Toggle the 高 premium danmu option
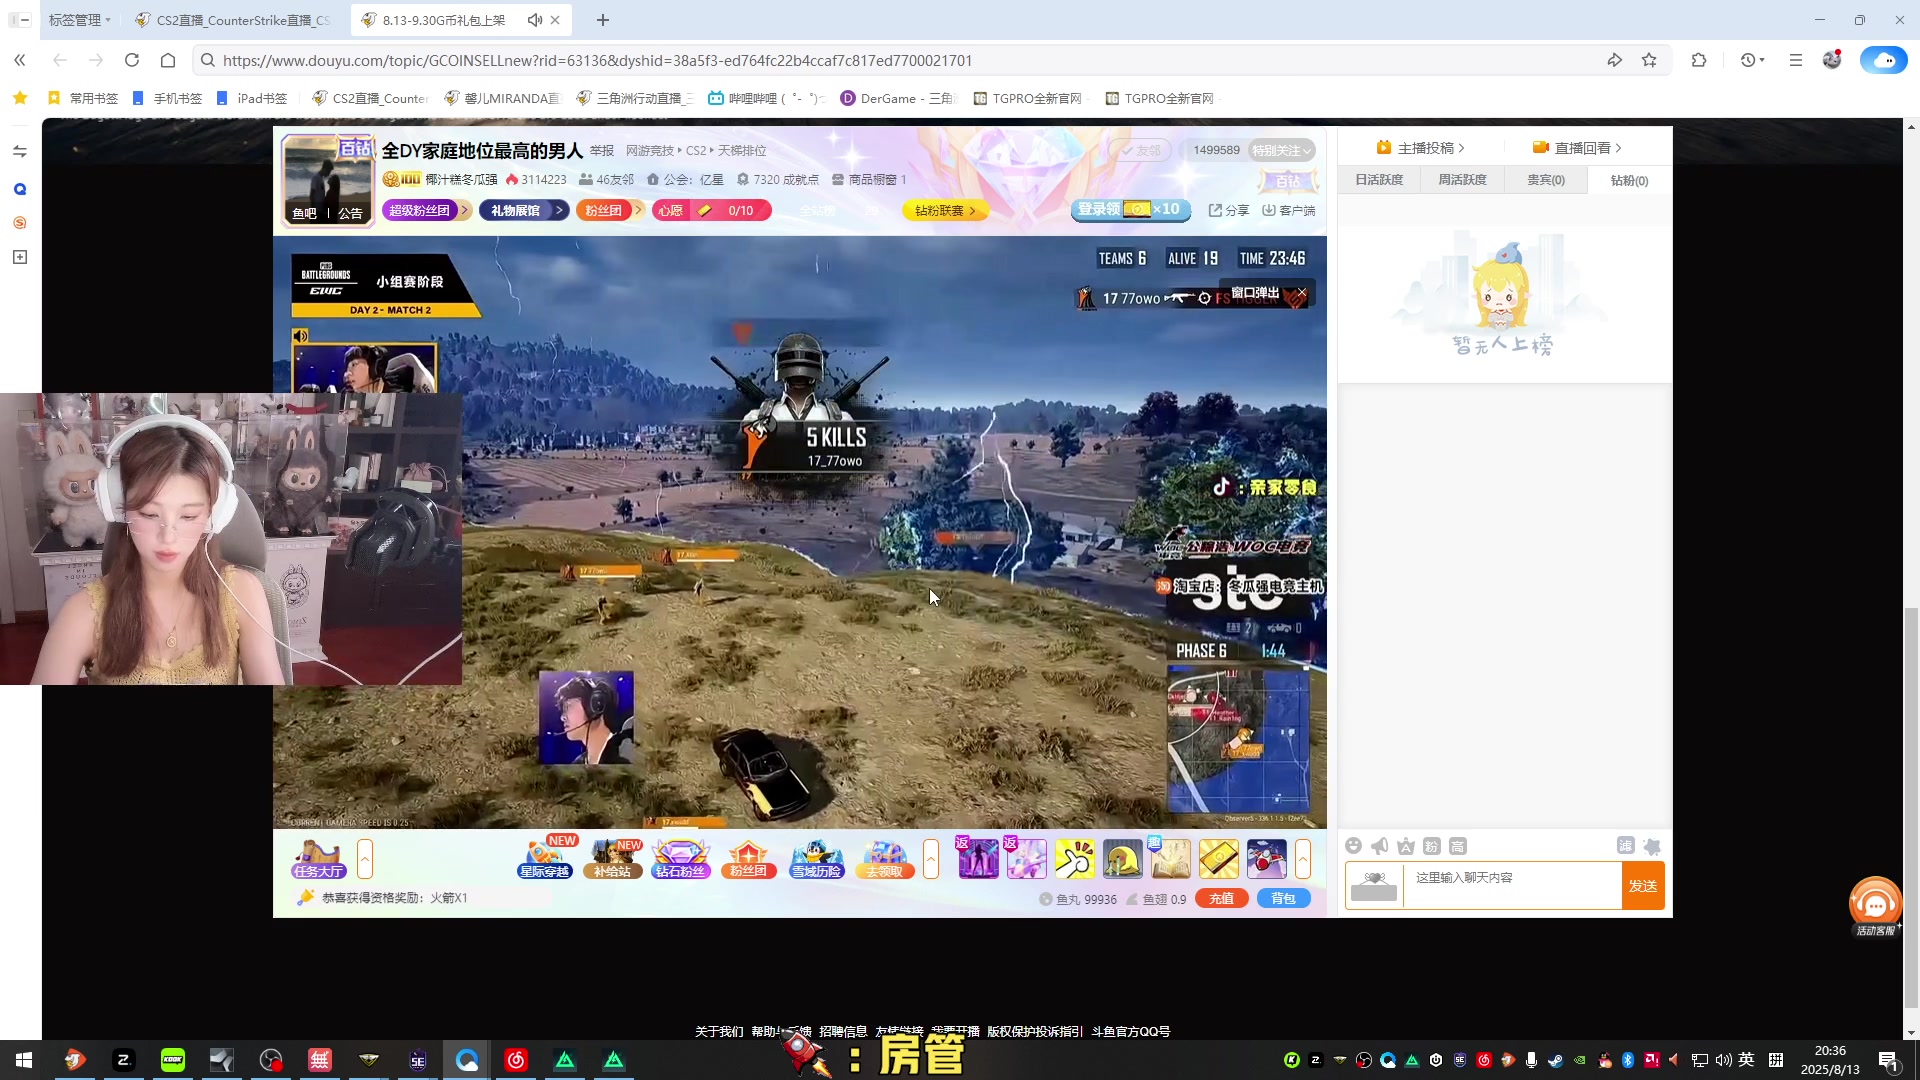Viewport: 1920px width, 1080px height. tap(1457, 846)
